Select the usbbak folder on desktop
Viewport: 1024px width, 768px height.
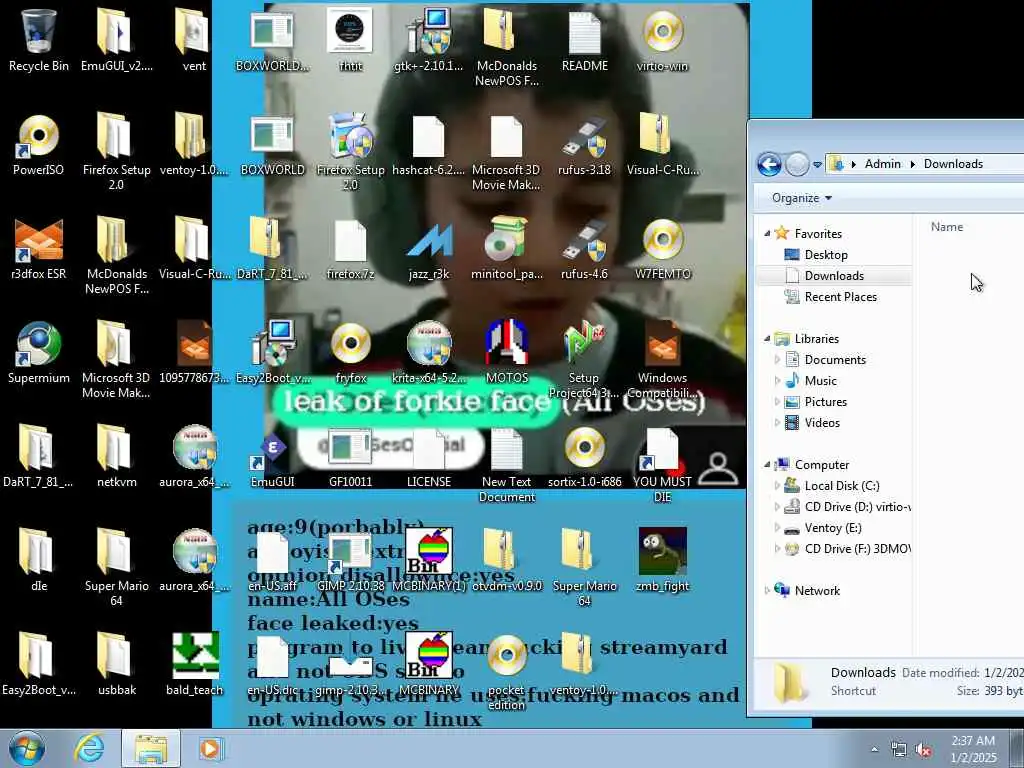(x=116, y=664)
